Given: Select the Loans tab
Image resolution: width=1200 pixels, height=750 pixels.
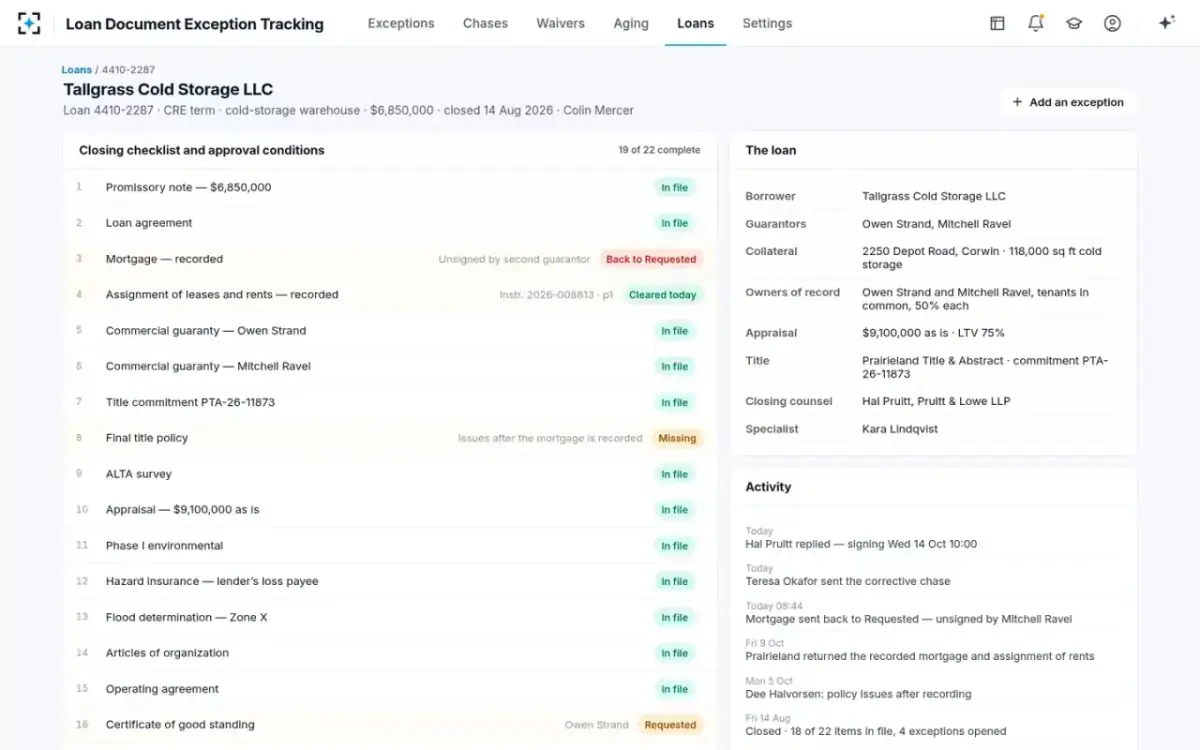Looking at the screenshot, I should [x=695, y=23].
